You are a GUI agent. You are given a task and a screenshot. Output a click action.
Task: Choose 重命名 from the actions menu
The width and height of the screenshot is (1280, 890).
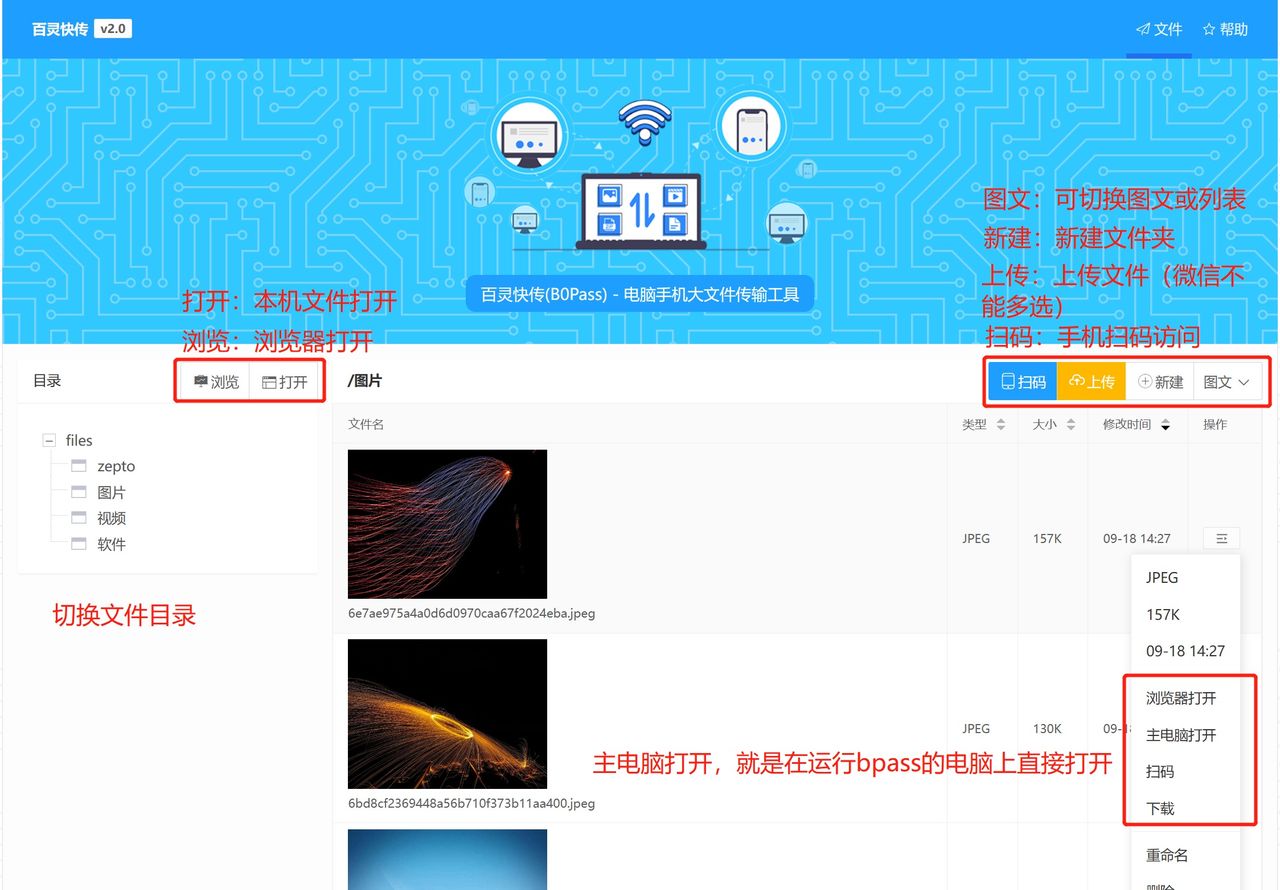point(1167,856)
